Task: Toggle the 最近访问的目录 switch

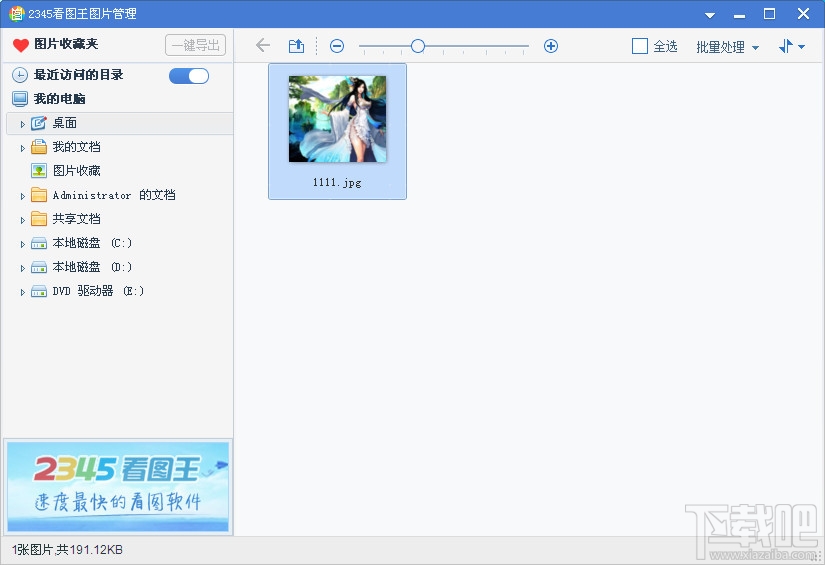Action: (x=189, y=76)
